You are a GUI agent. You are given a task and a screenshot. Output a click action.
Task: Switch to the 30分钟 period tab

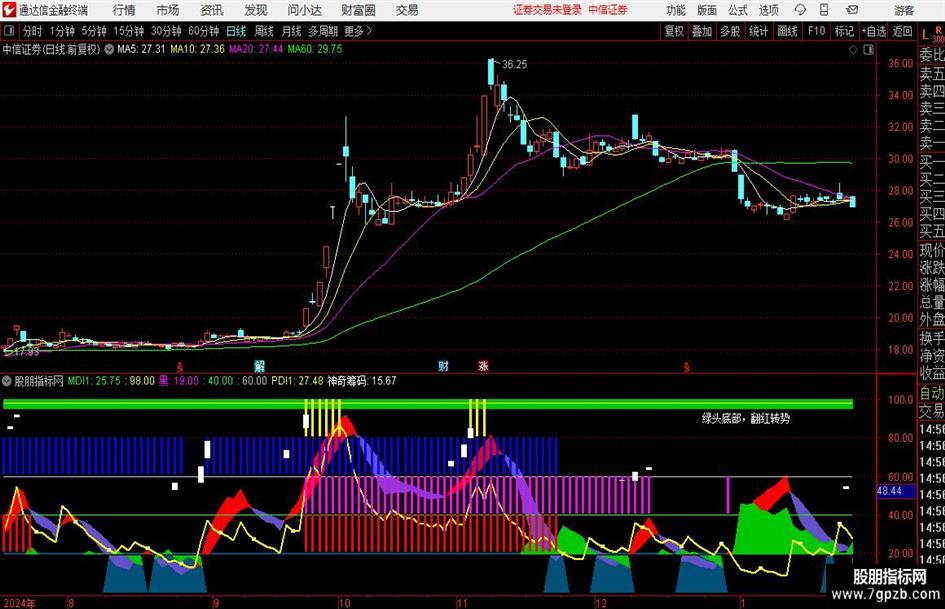click(x=166, y=31)
